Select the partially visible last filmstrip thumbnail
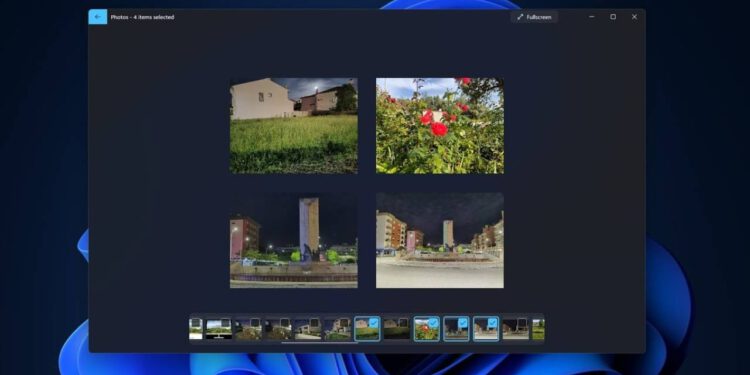Image resolution: width=750 pixels, height=375 pixels. [x=538, y=329]
